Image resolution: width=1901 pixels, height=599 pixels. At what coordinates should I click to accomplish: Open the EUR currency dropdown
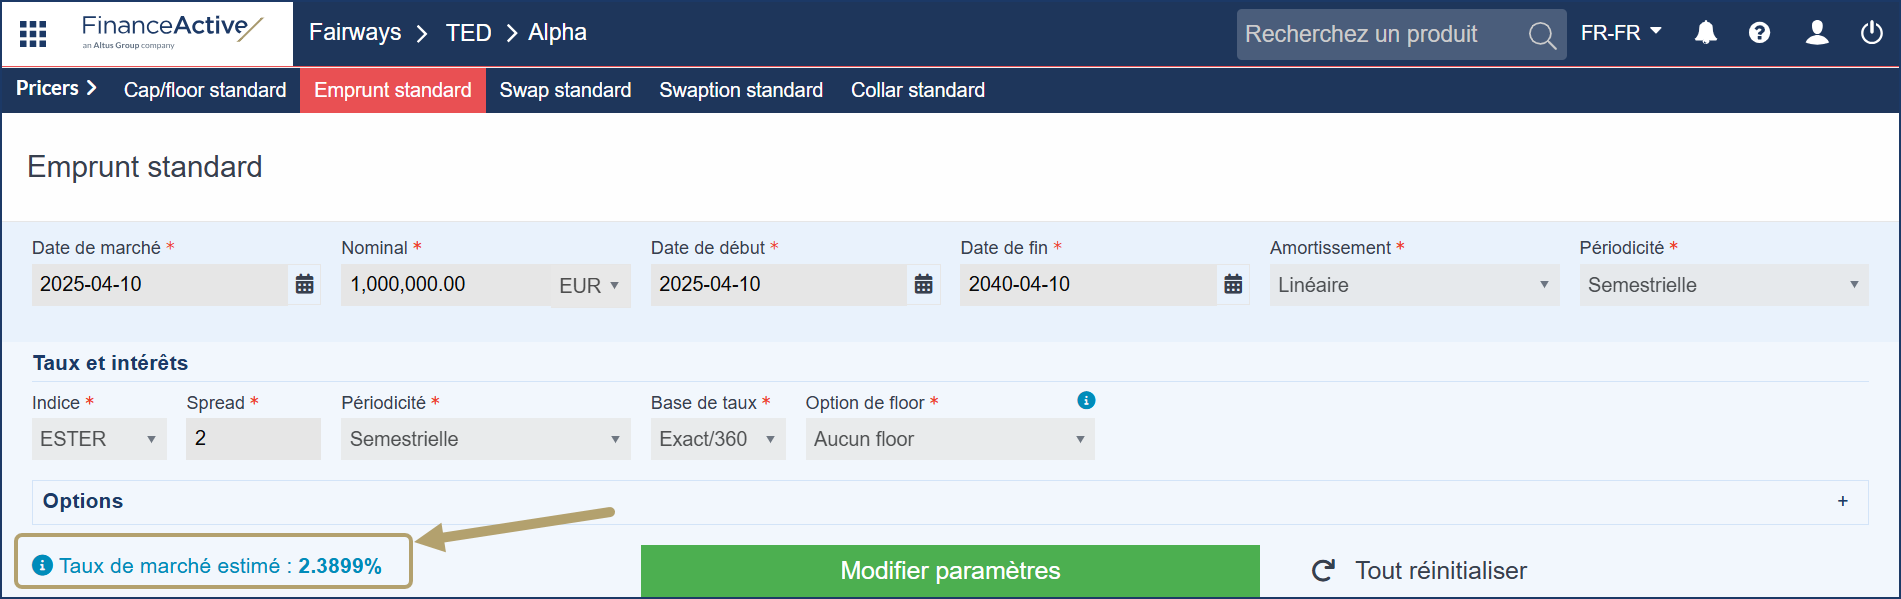[591, 284]
